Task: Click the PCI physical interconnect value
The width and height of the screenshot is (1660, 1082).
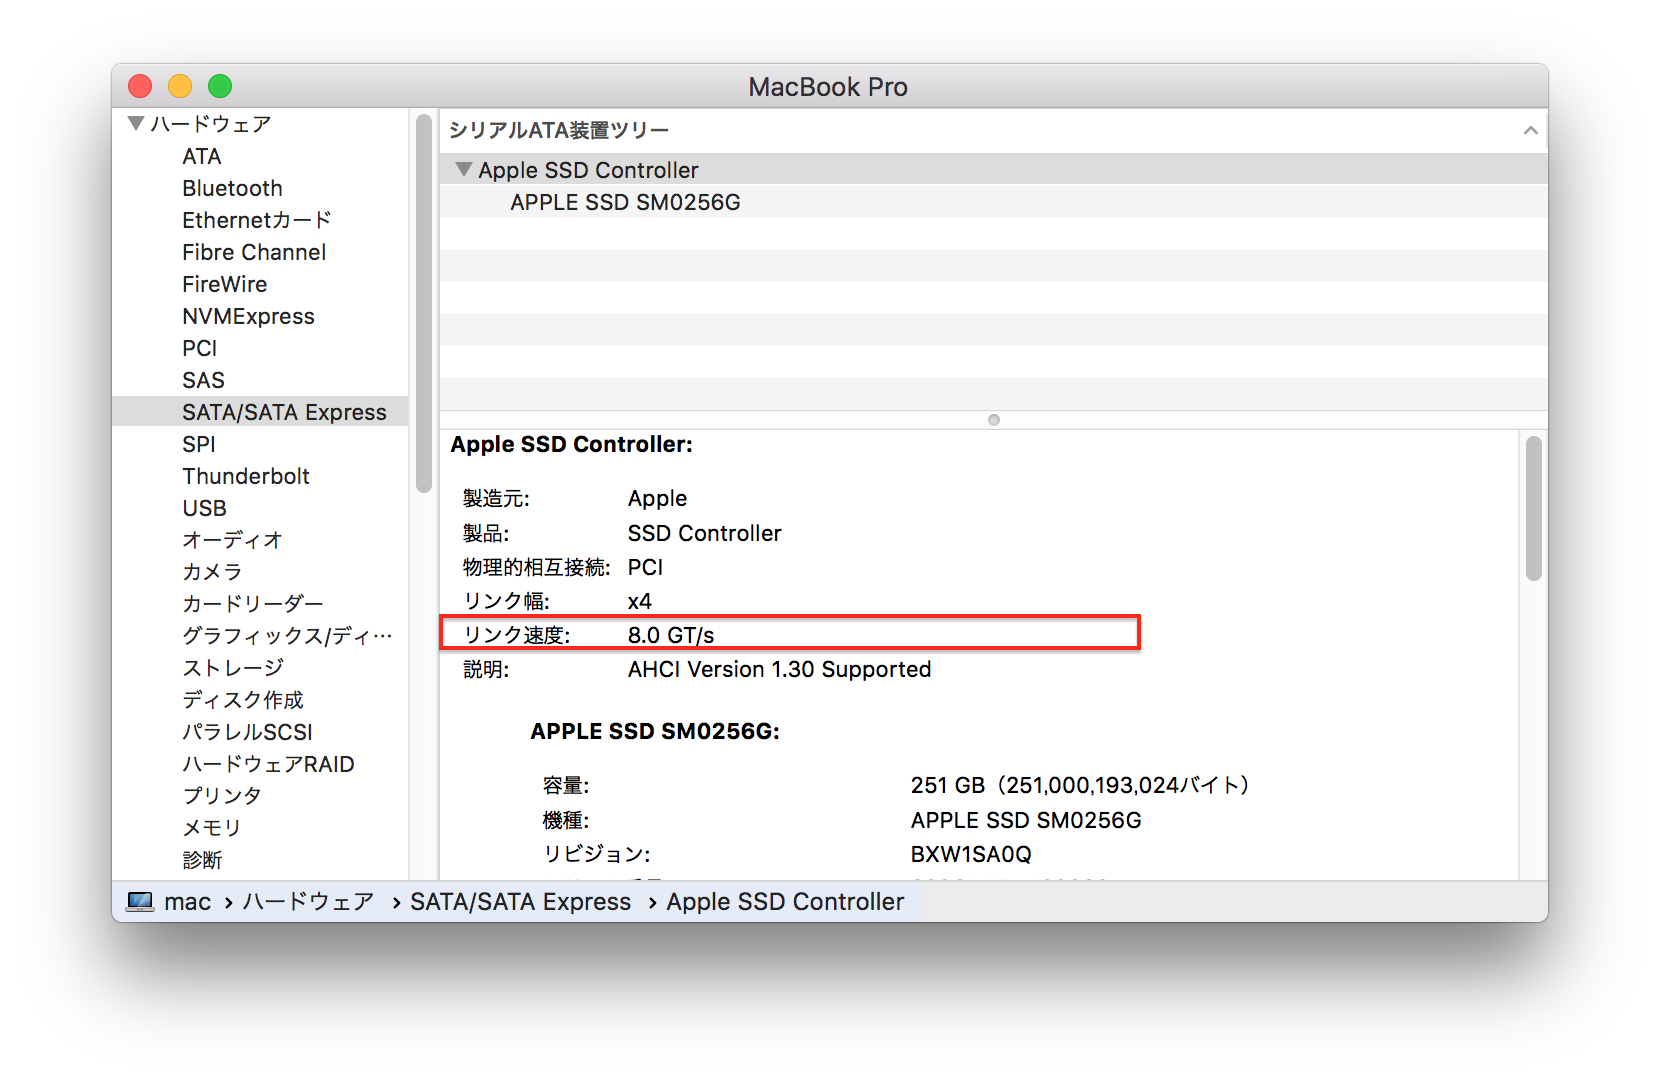Action: (645, 567)
